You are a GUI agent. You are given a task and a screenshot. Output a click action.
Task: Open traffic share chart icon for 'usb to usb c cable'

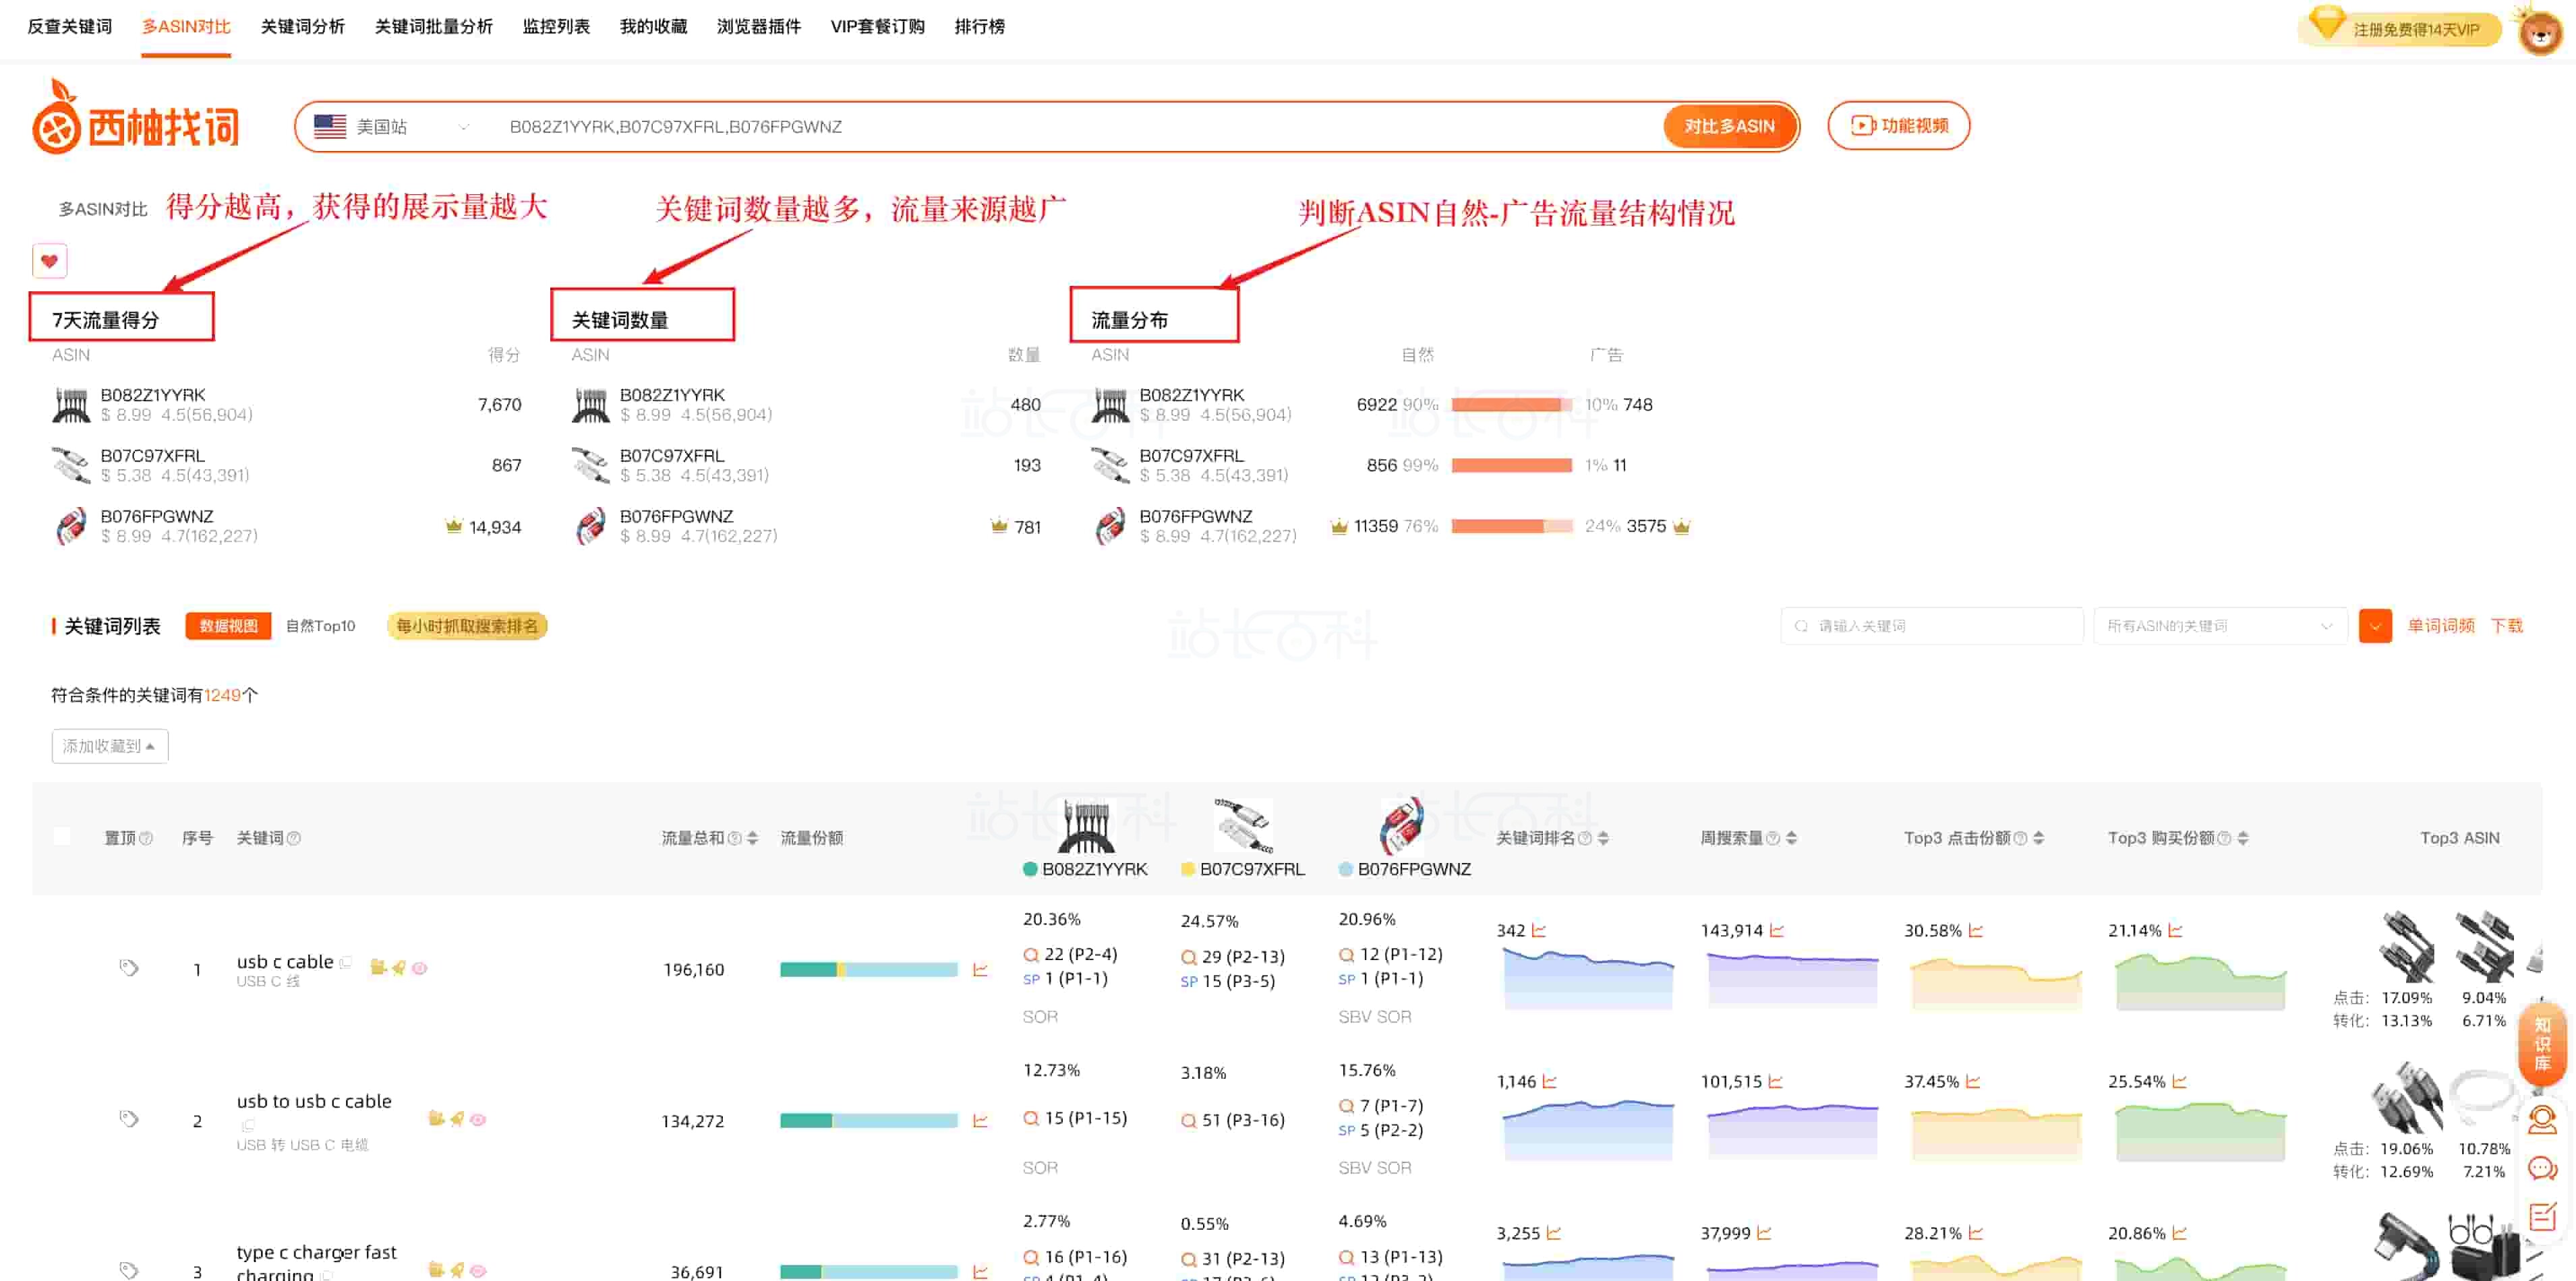tap(980, 1121)
